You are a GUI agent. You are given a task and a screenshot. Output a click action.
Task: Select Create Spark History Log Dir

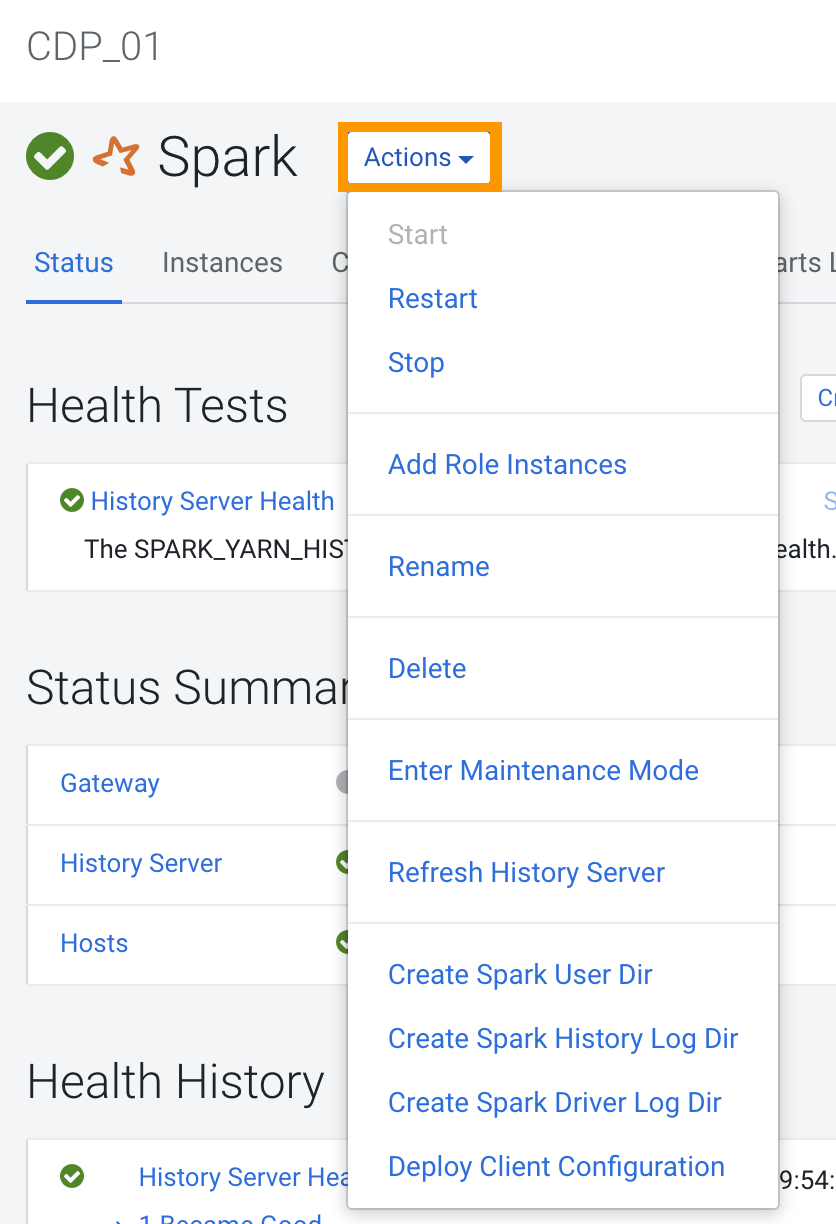point(563,1039)
